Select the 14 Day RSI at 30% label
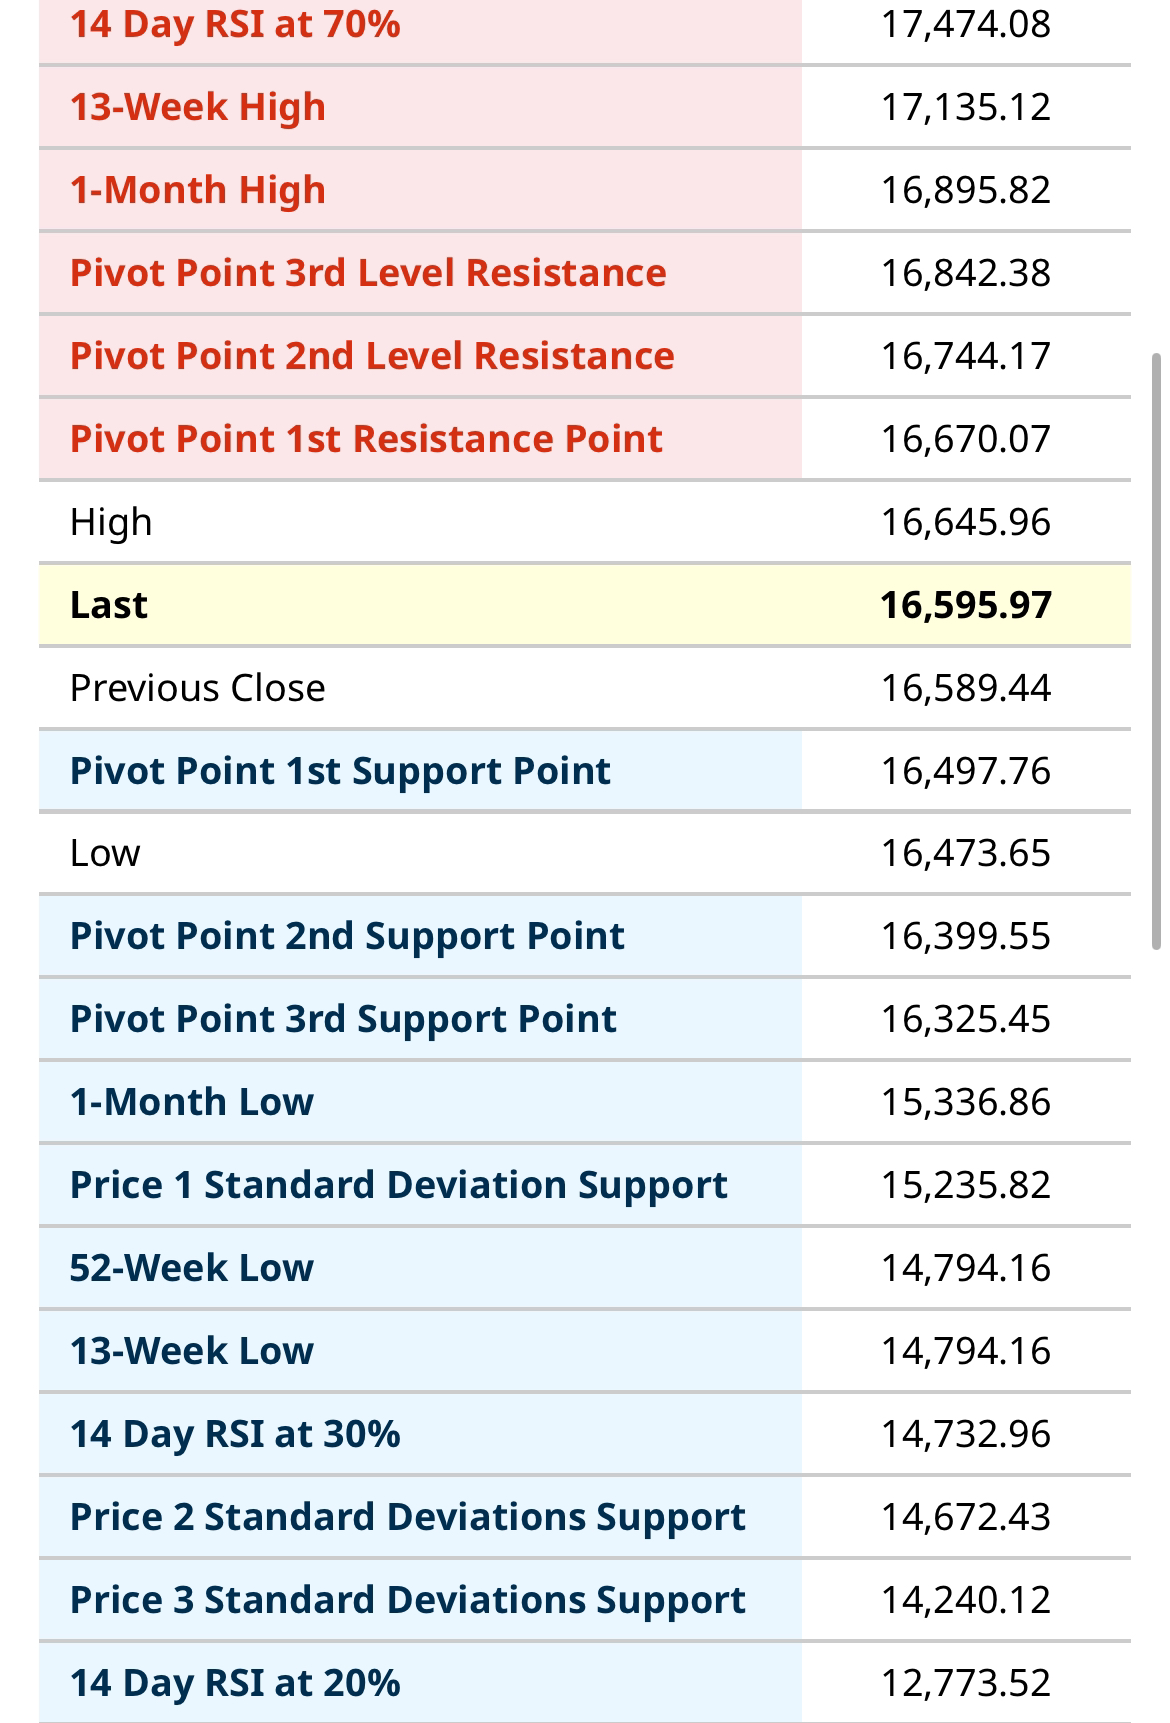The width and height of the screenshot is (1170, 1723). click(235, 1434)
